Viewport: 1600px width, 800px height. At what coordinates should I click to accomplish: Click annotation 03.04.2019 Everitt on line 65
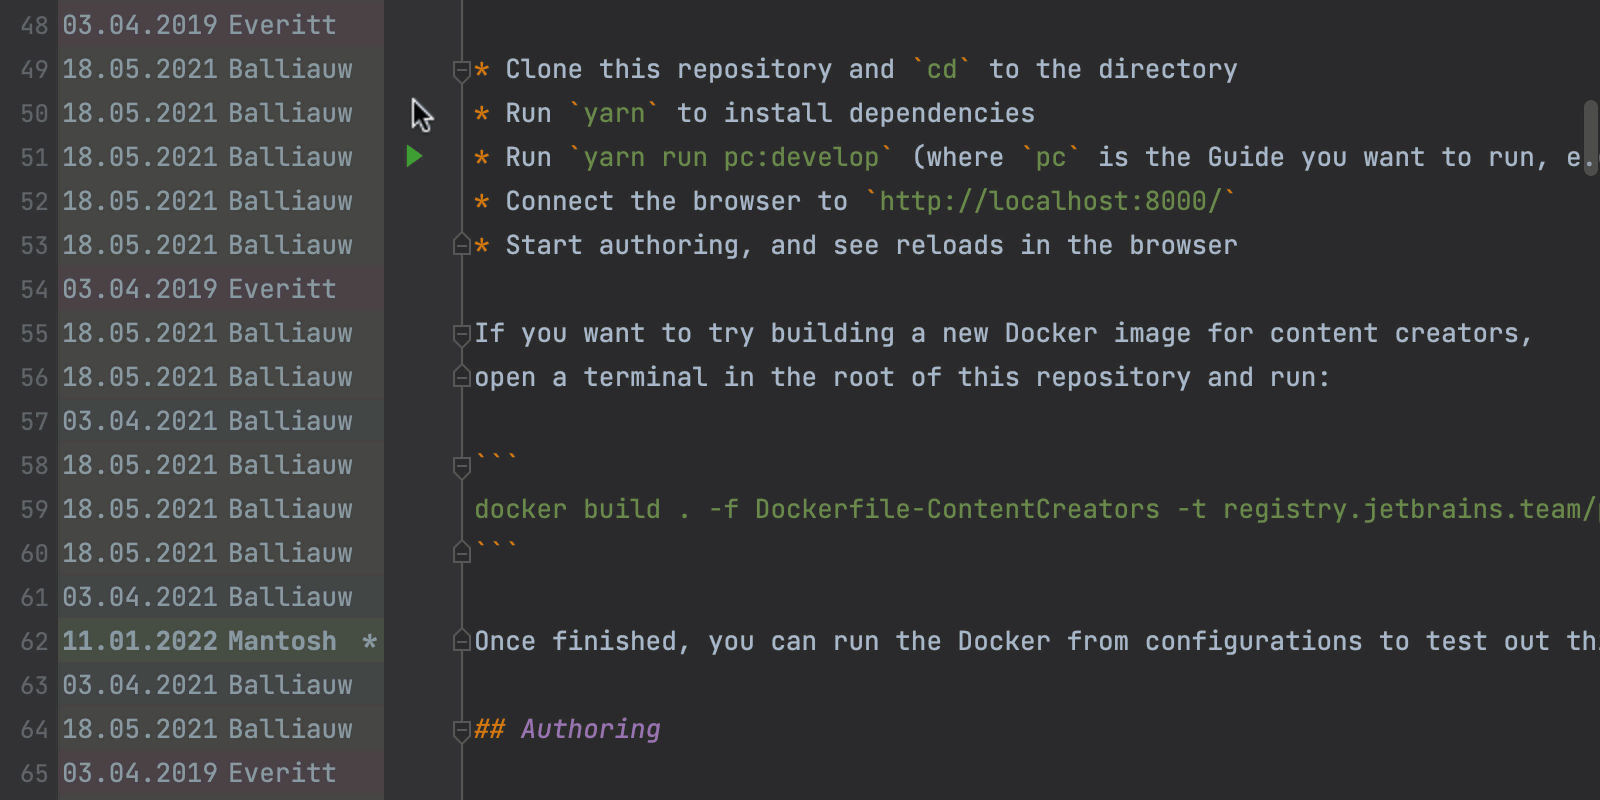pos(199,773)
